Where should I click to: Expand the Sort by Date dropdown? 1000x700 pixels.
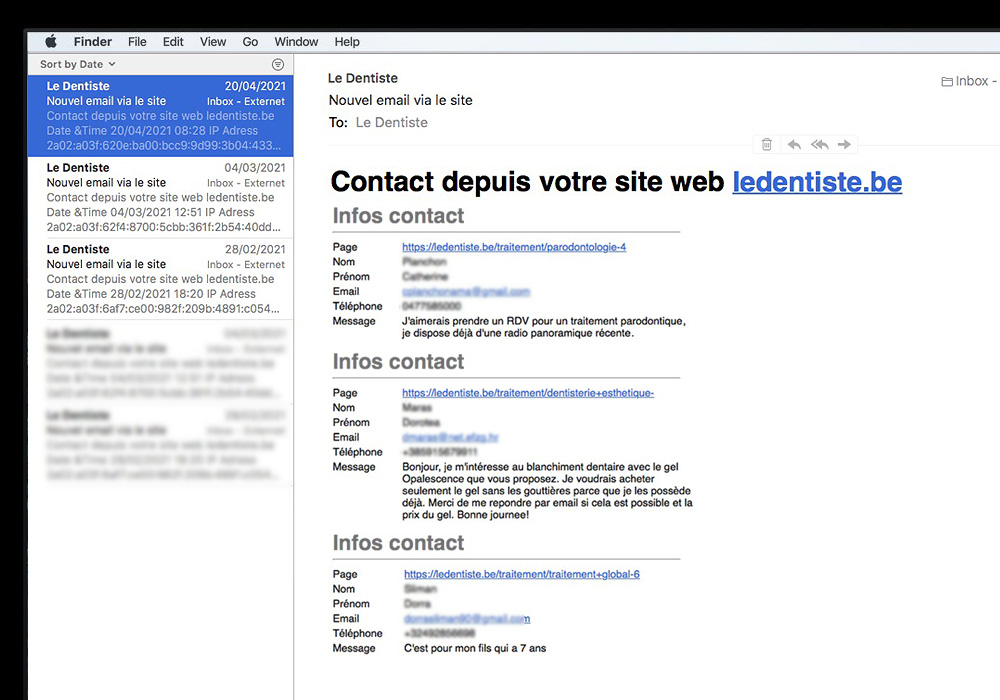78,64
